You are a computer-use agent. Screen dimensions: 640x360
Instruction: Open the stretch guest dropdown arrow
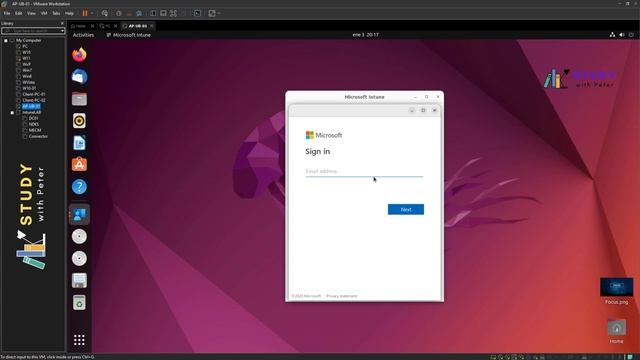pos(219,13)
